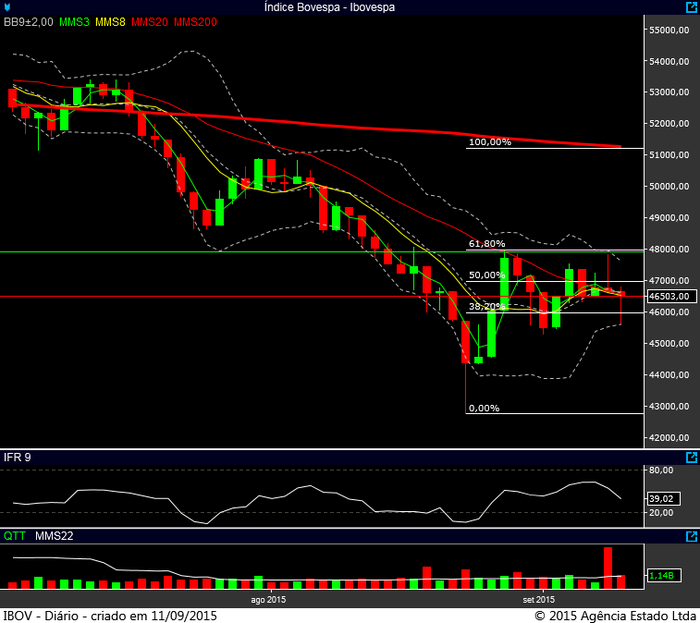Image resolution: width=700 pixels, height=623 pixels.
Task: Select the MMS20 indicator label
Action: 150,22
